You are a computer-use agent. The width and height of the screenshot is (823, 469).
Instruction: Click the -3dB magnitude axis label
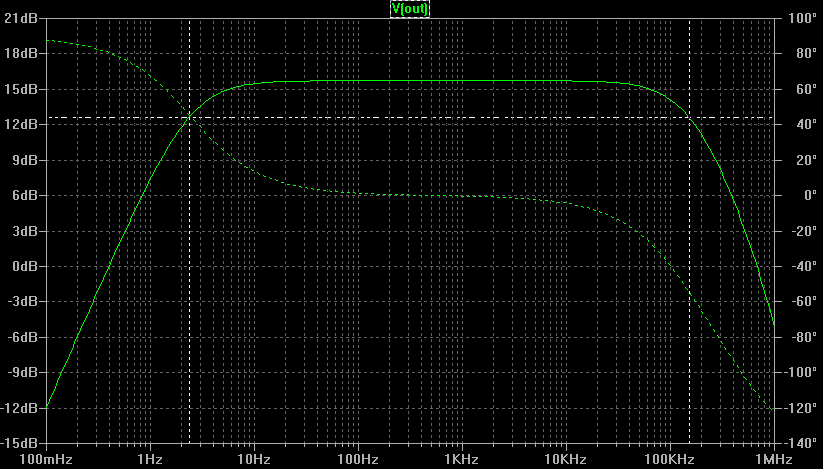click(x=23, y=302)
